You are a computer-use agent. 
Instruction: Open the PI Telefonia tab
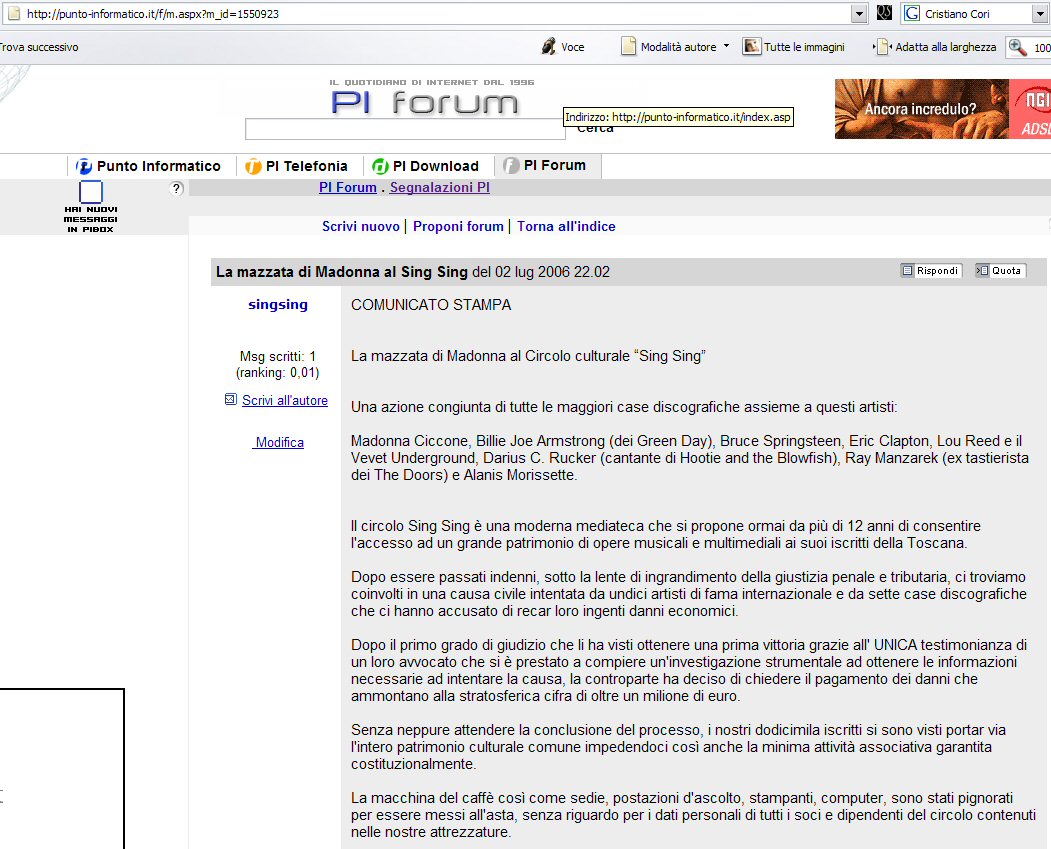coord(296,166)
